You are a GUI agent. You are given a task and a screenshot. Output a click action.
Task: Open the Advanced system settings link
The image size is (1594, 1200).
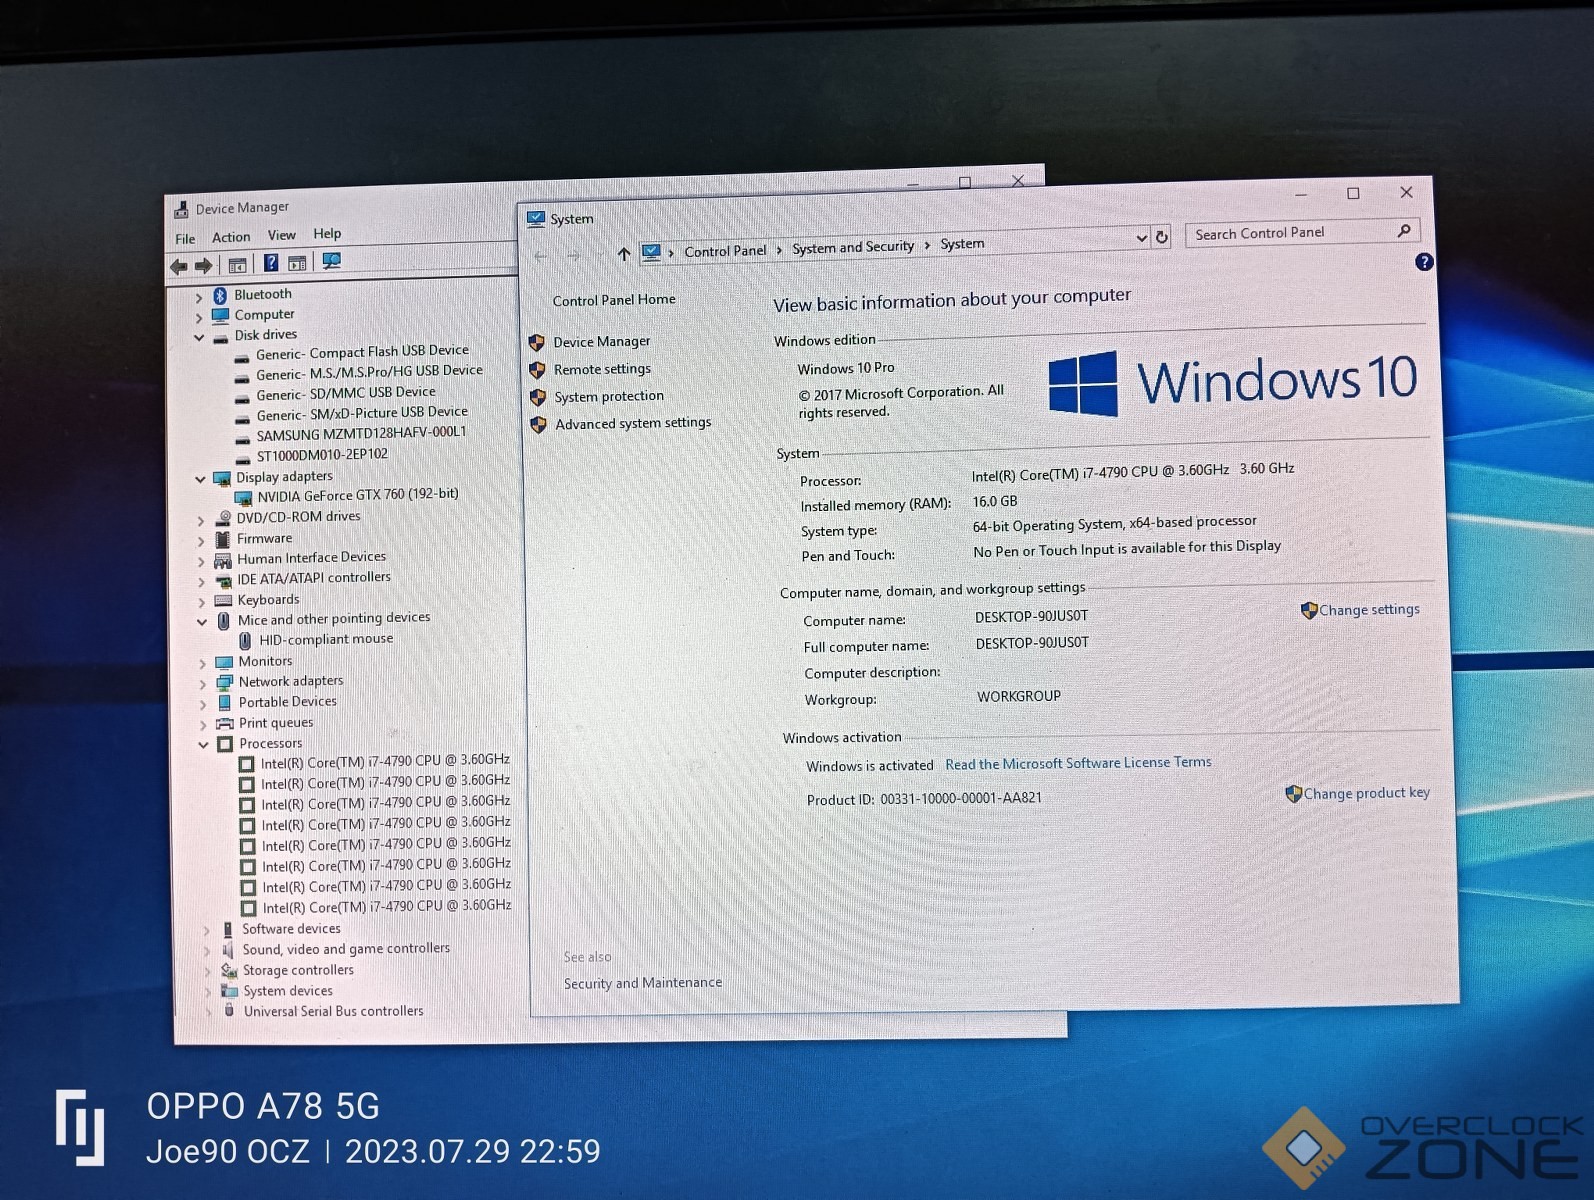(633, 424)
